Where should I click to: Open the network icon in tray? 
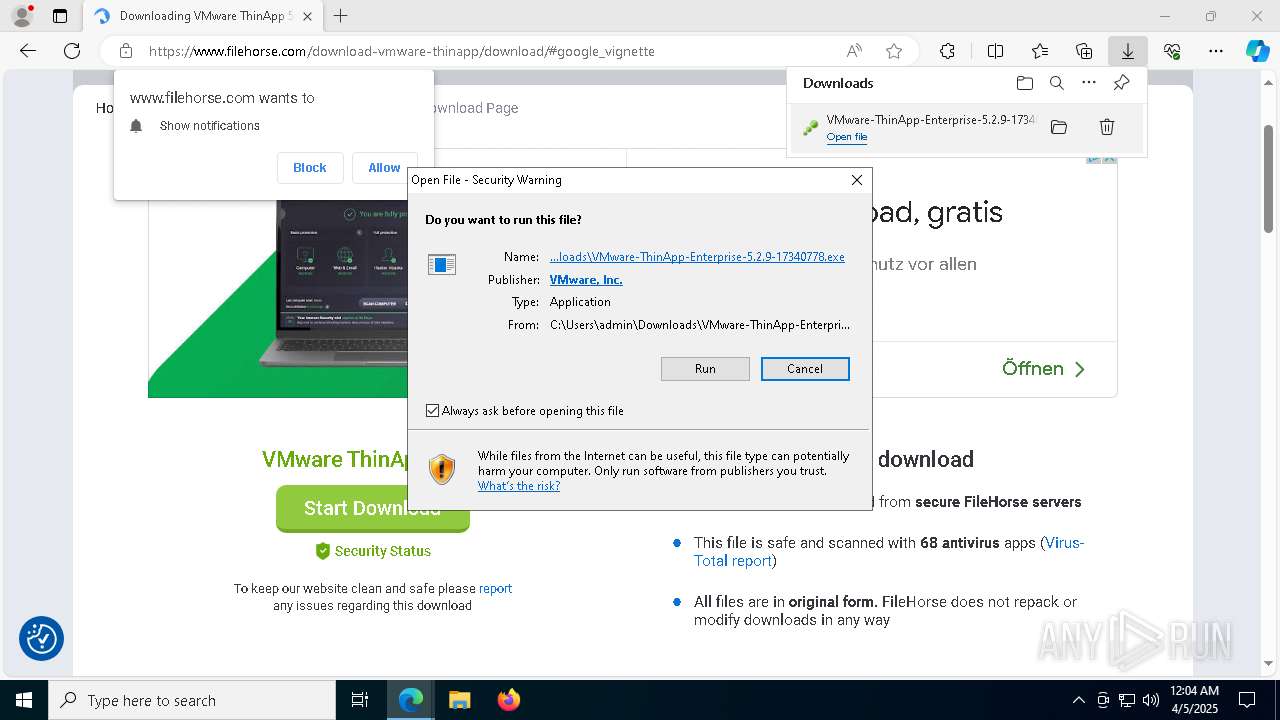[x=1127, y=700]
